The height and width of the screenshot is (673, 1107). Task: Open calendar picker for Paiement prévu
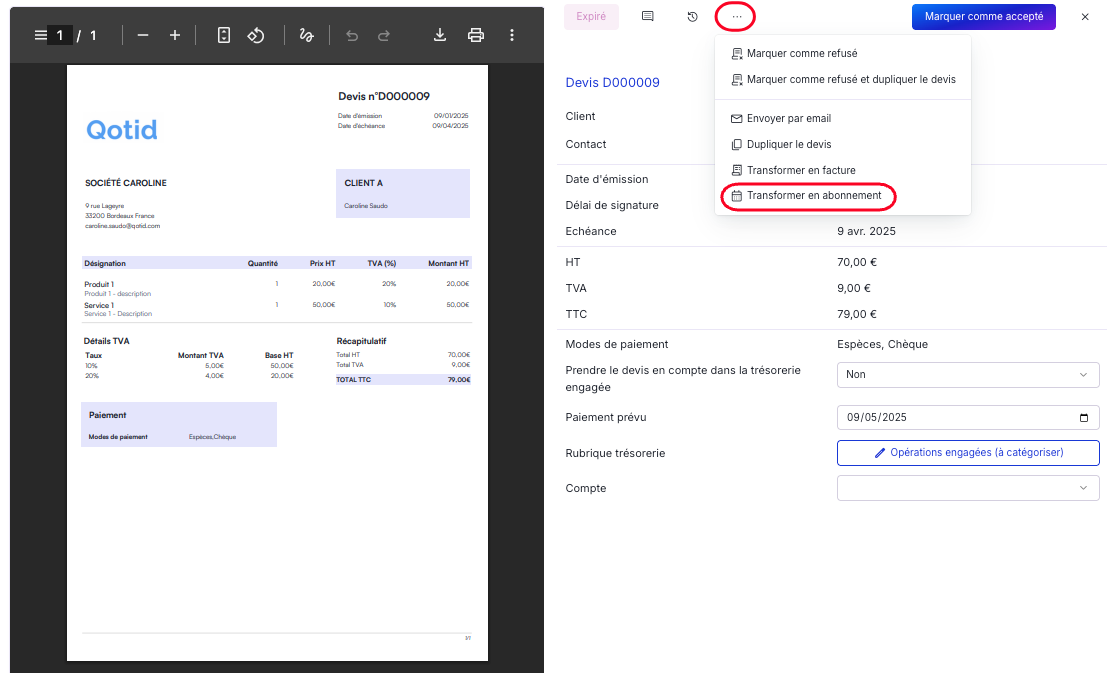pyautogui.click(x=1084, y=418)
